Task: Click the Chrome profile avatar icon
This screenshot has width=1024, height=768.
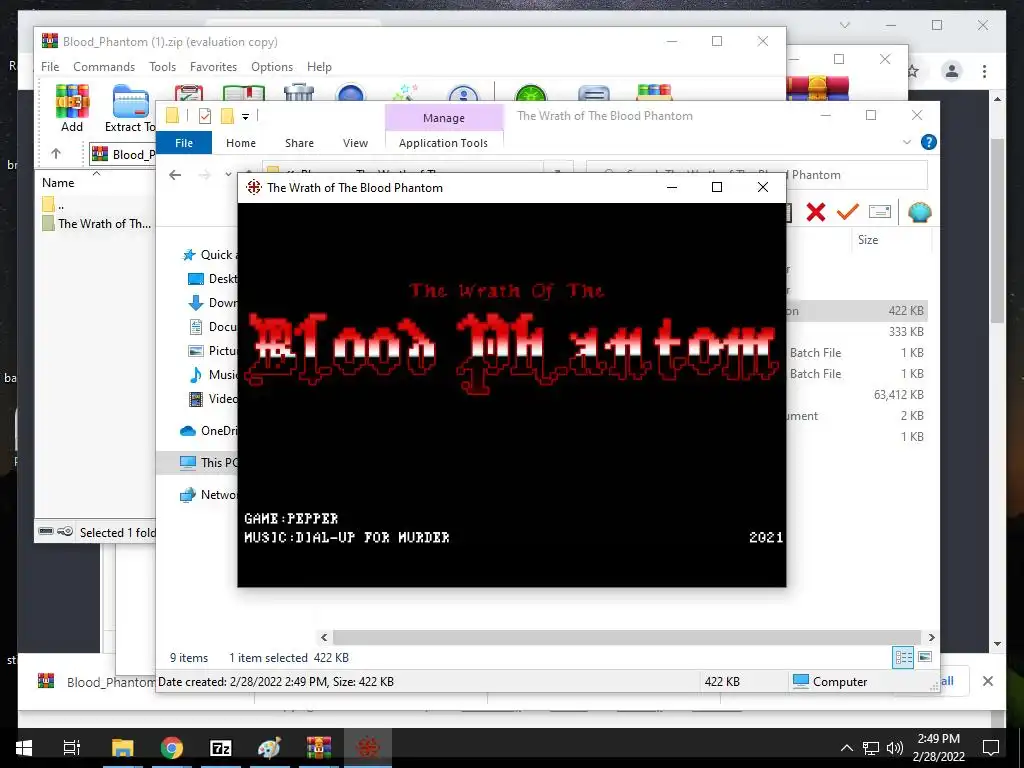Action: click(x=952, y=71)
